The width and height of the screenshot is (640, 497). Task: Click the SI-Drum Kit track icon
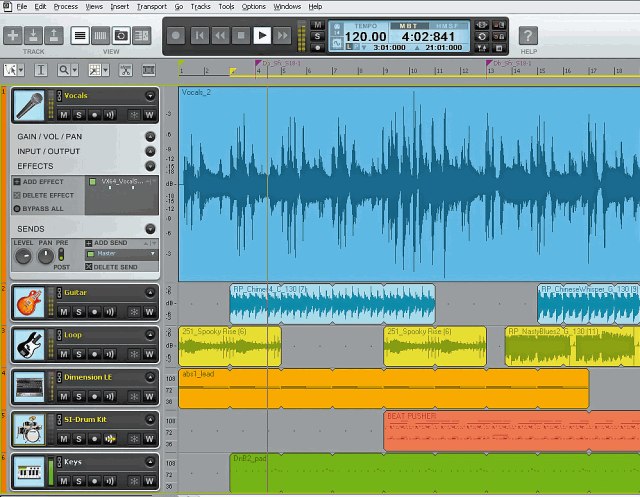(29, 429)
